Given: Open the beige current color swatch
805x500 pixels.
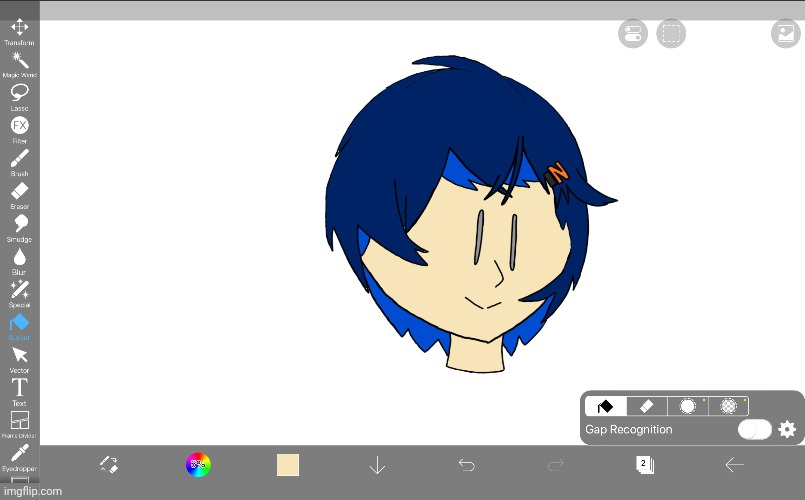Looking at the screenshot, I should pos(288,464).
